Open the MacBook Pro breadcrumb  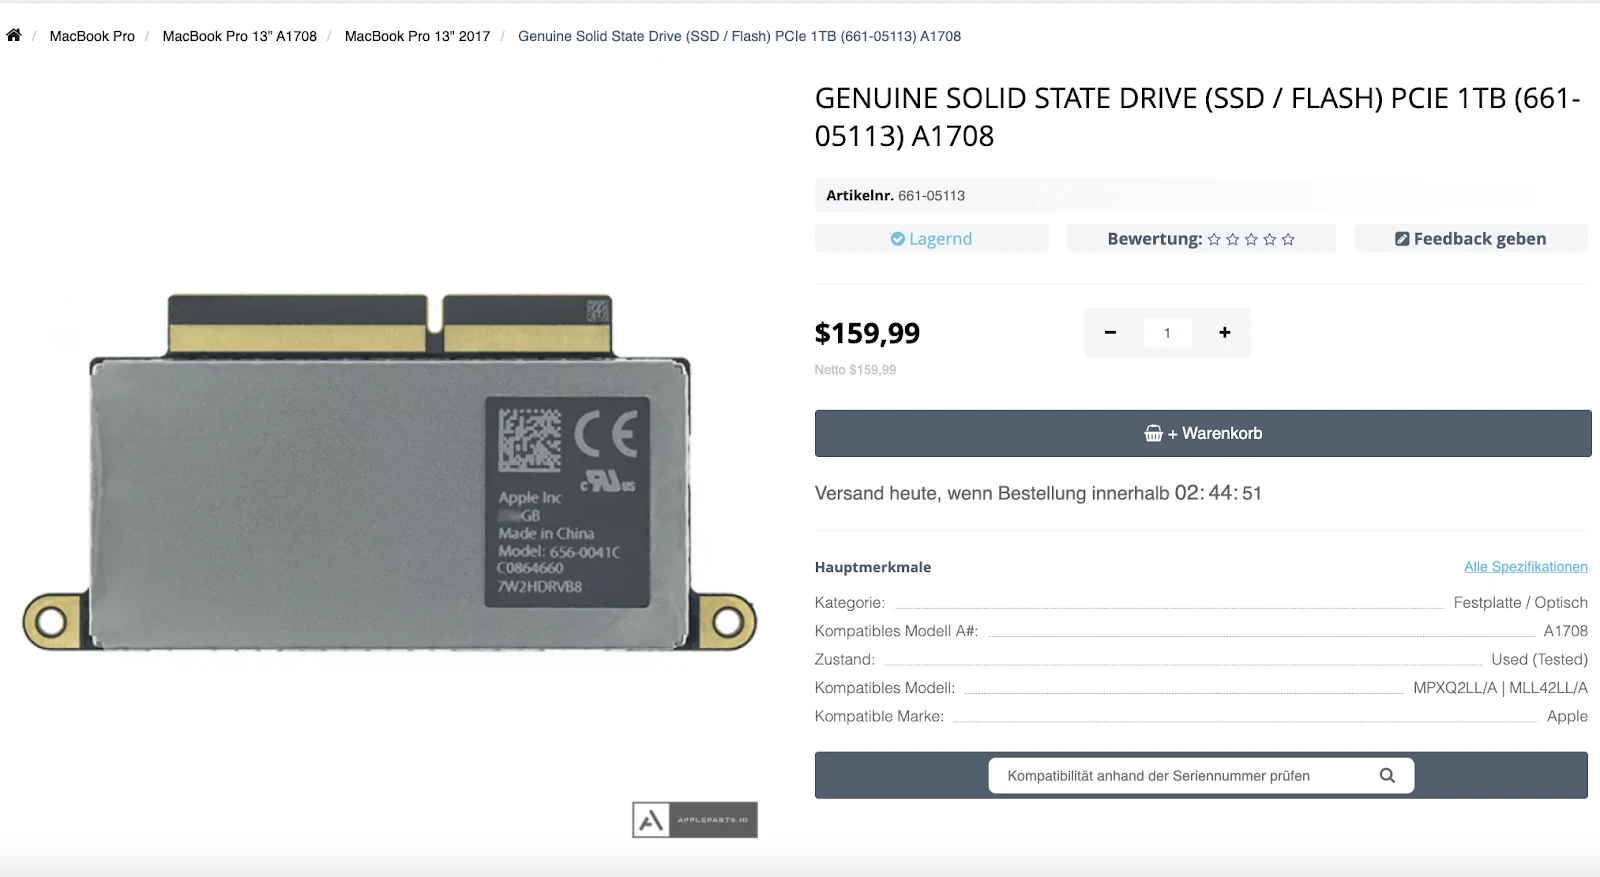[92, 36]
